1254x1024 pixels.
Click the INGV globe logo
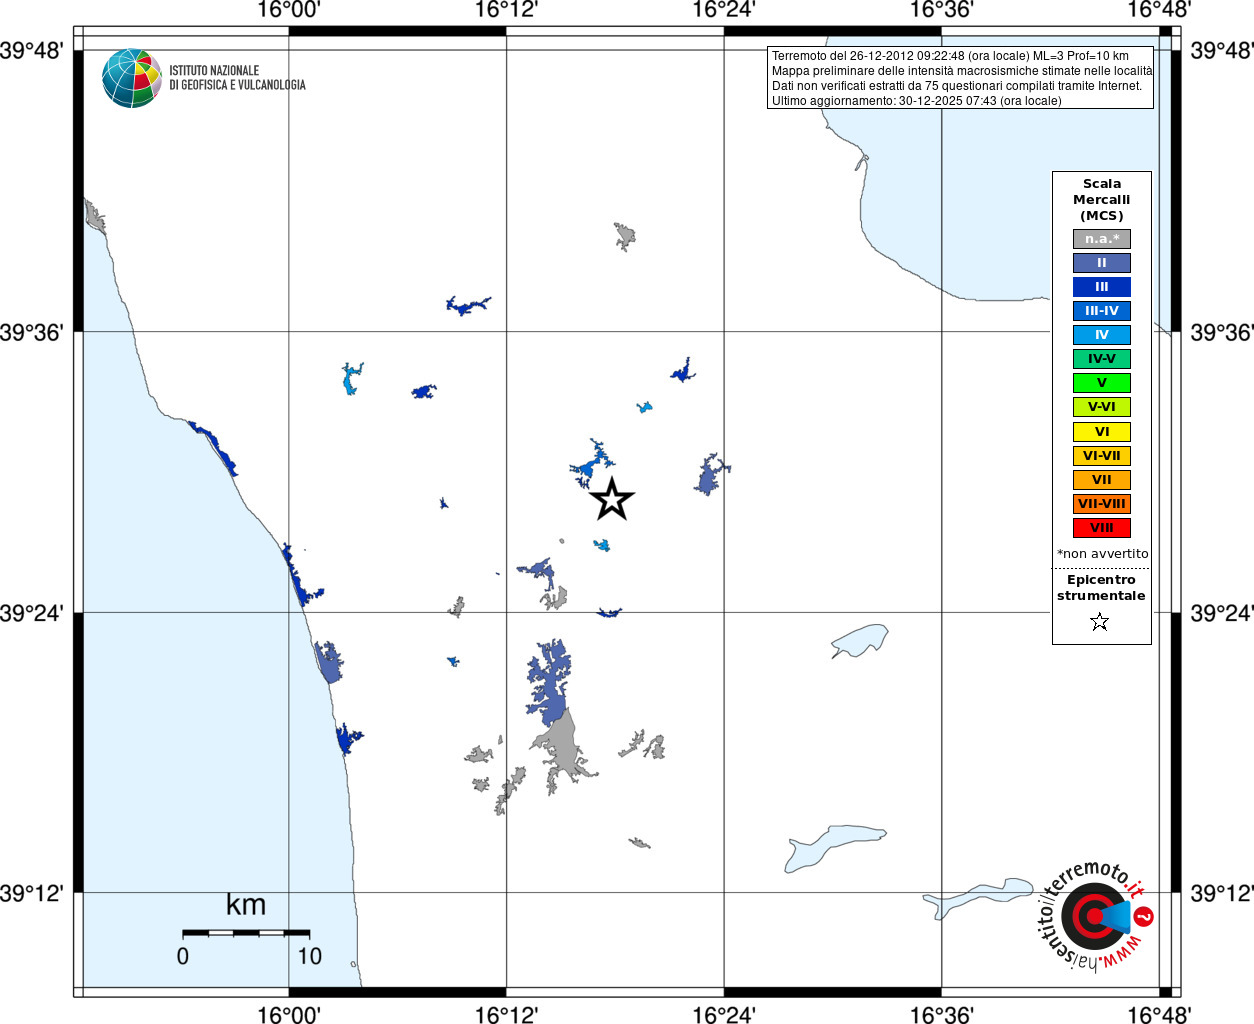click(132, 78)
